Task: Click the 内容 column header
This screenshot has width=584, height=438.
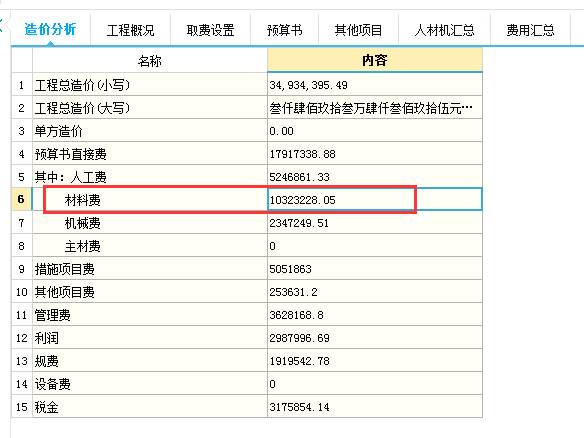Action: coord(375,60)
